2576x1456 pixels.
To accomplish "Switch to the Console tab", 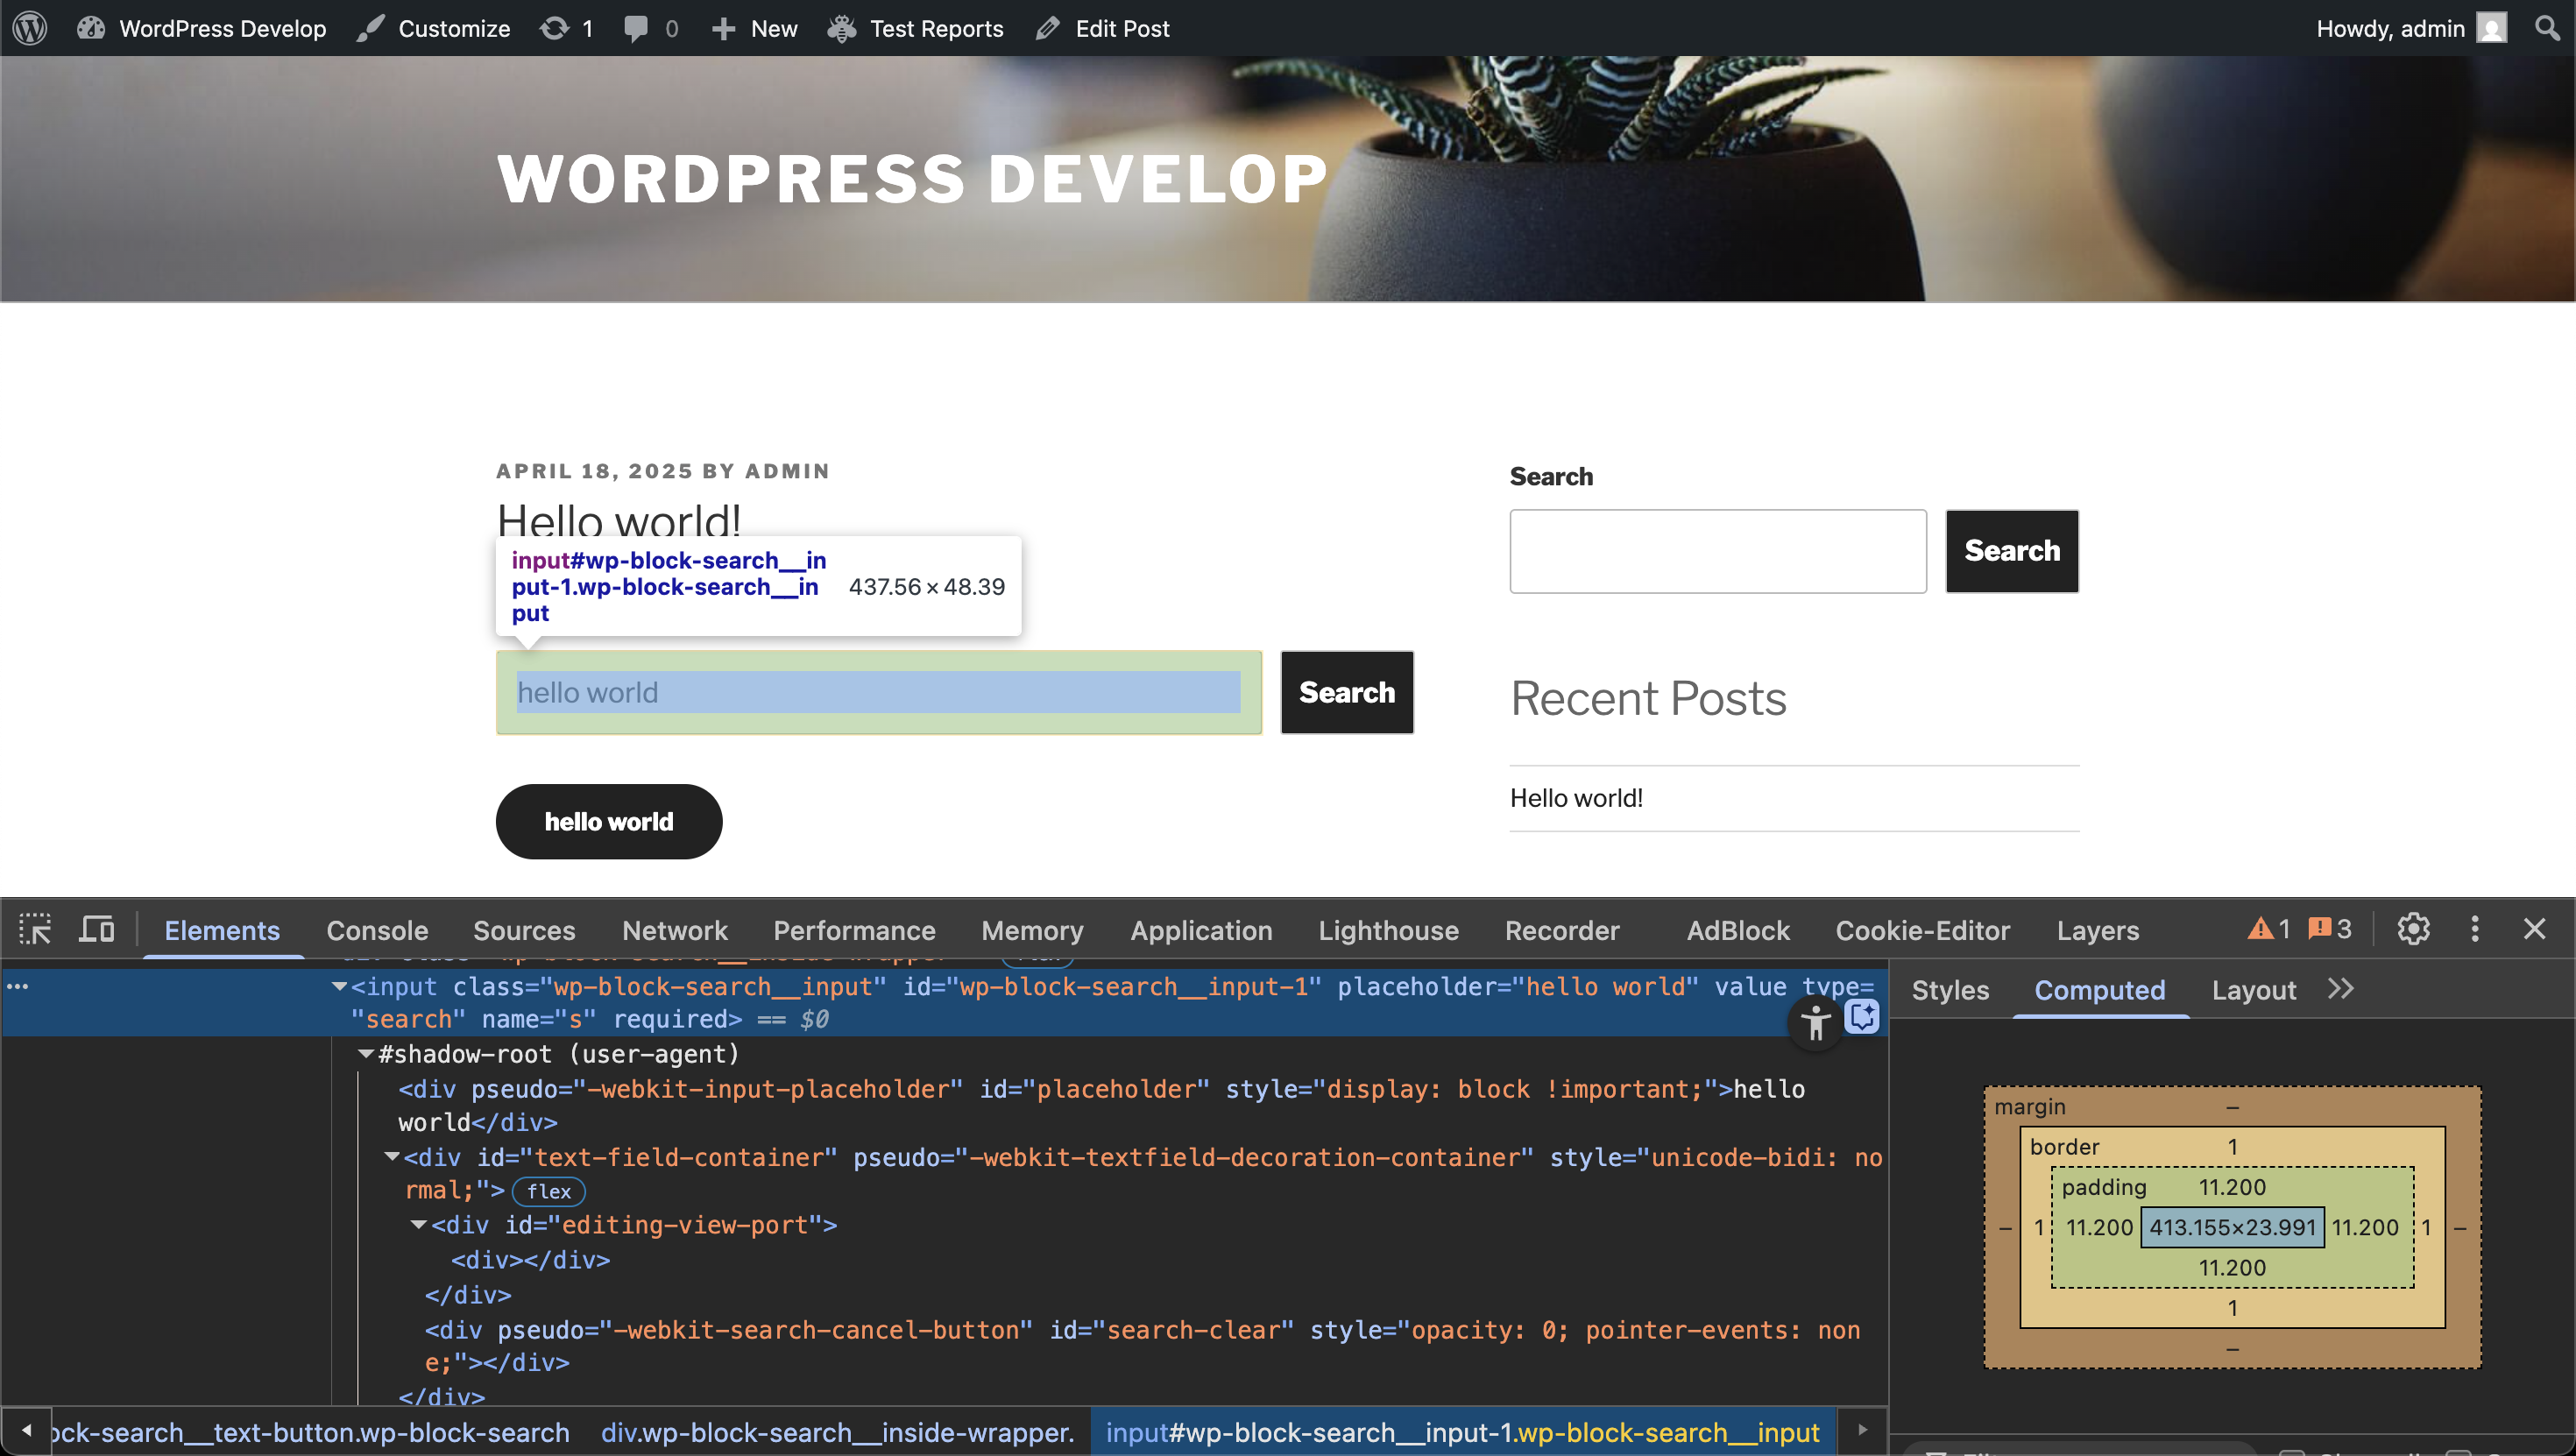I will pyautogui.click(x=377, y=930).
